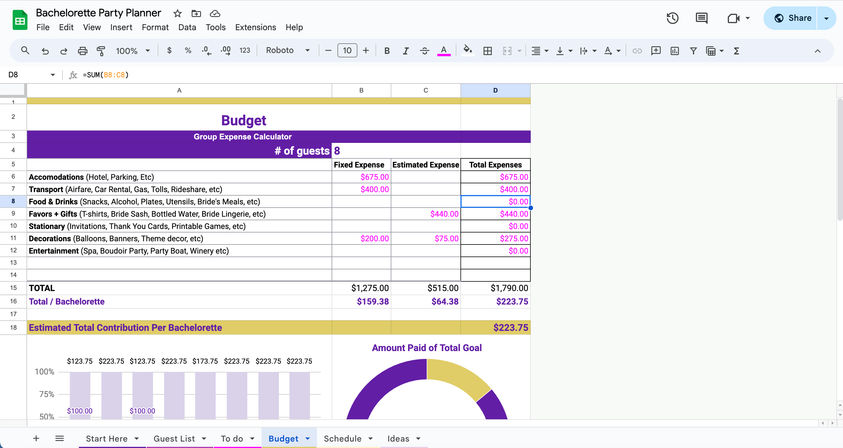Viewport: 843px width, 448px height.
Task: Select the $675.00 Accomodations fixed expense cell
Action: [361, 177]
